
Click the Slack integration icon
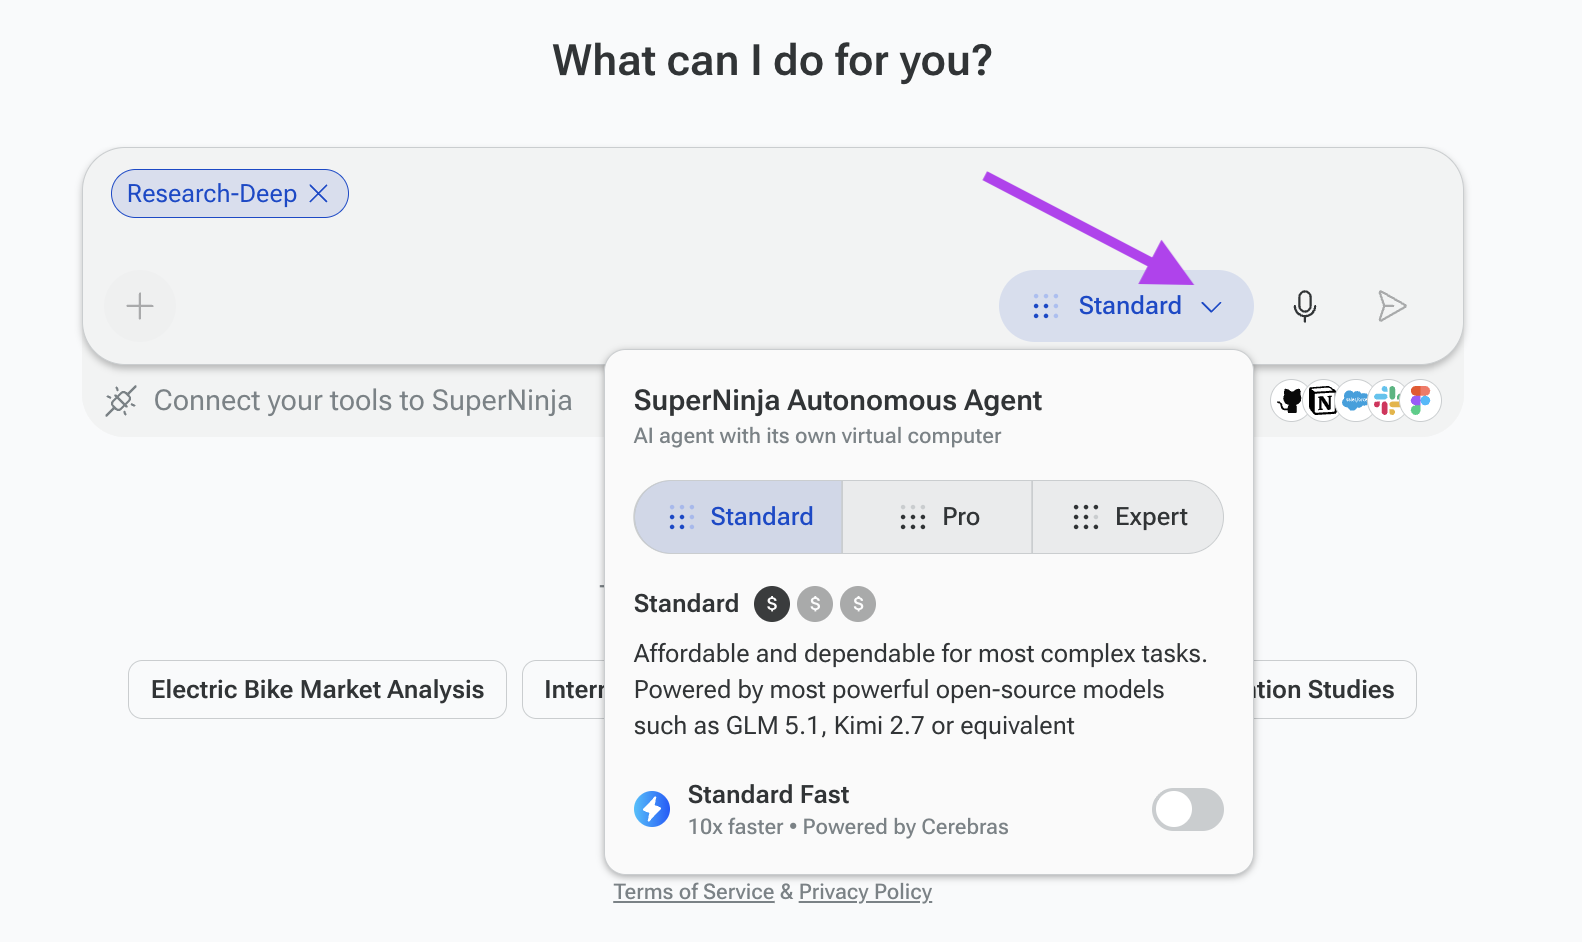click(1387, 401)
